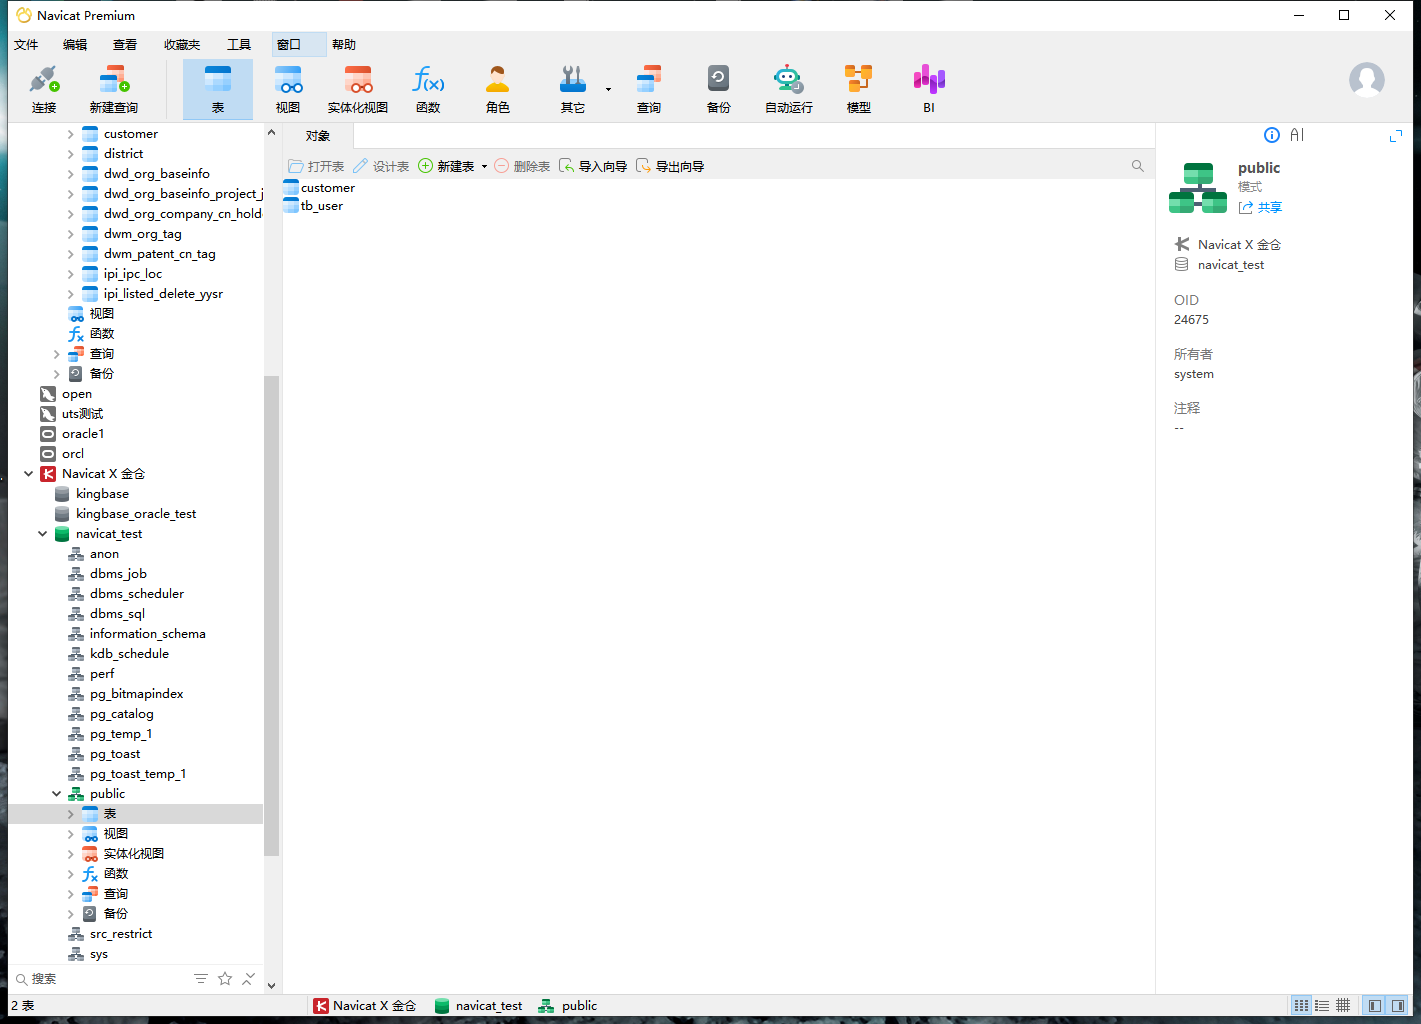This screenshot has height=1024, width=1421.
Task: Open the 文件 menu
Action: 26,45
